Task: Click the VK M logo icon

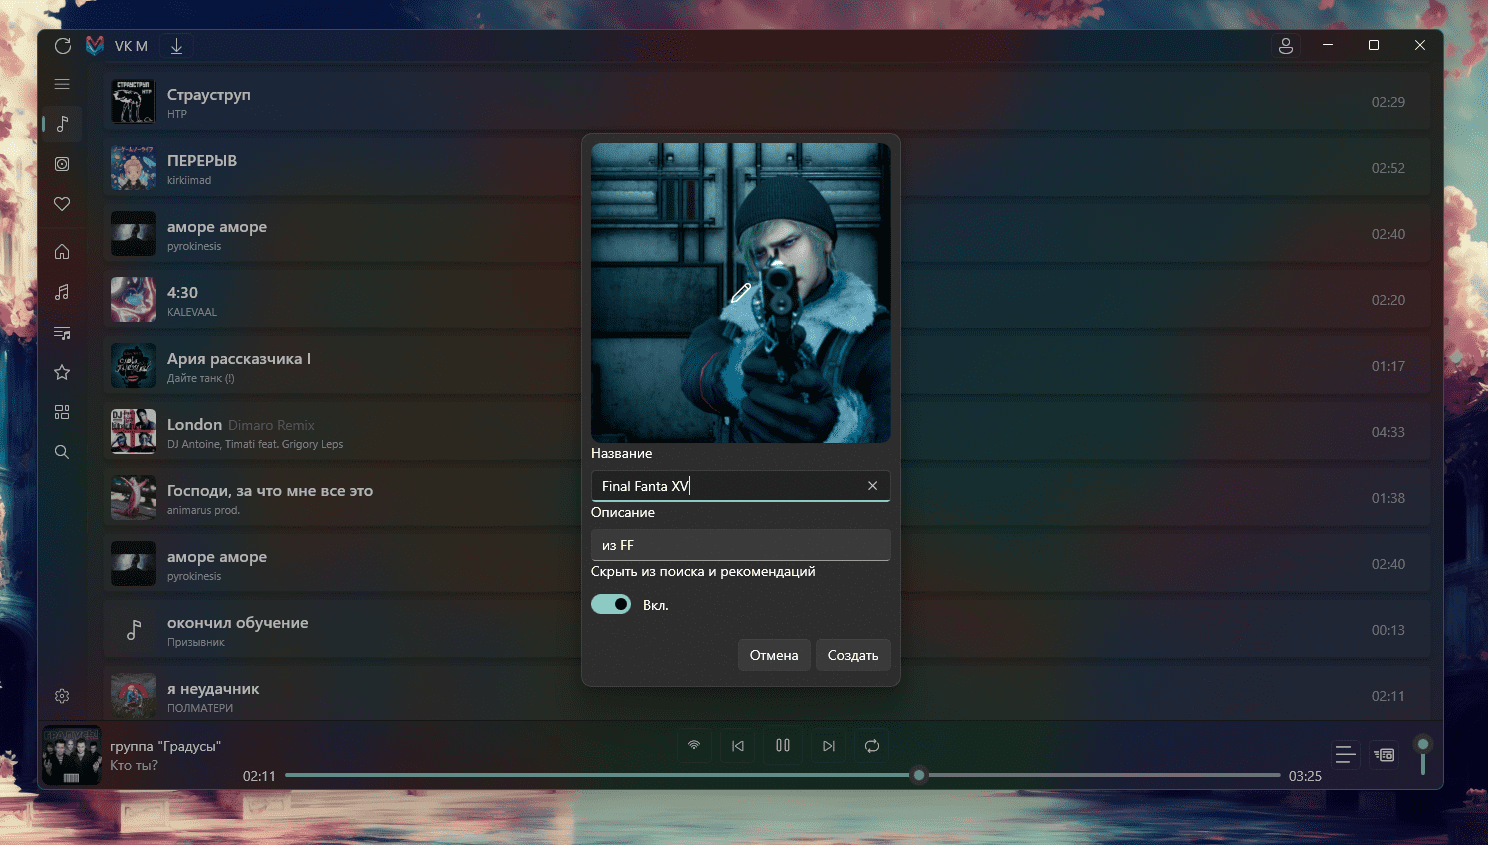Action: (95, 46)
